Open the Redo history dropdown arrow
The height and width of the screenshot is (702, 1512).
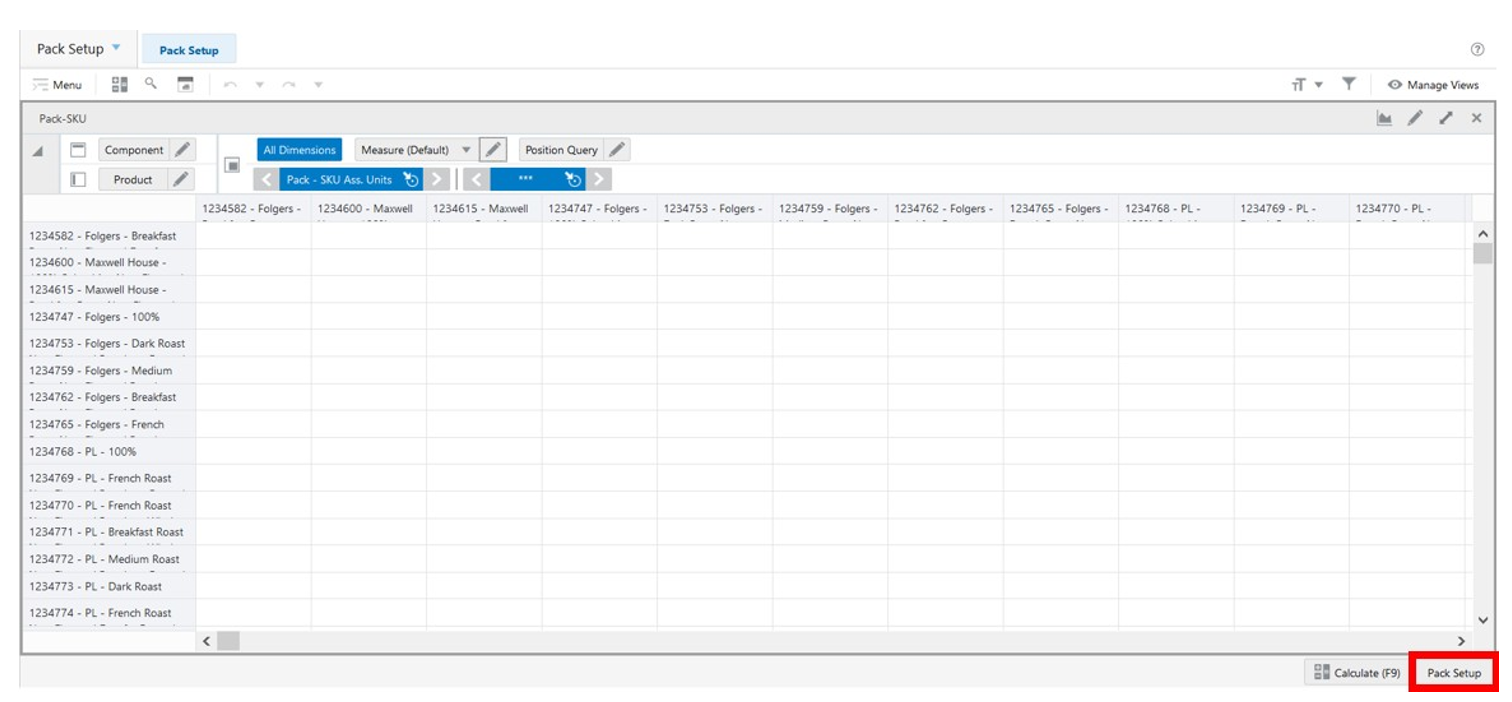(x=318, y=85)
